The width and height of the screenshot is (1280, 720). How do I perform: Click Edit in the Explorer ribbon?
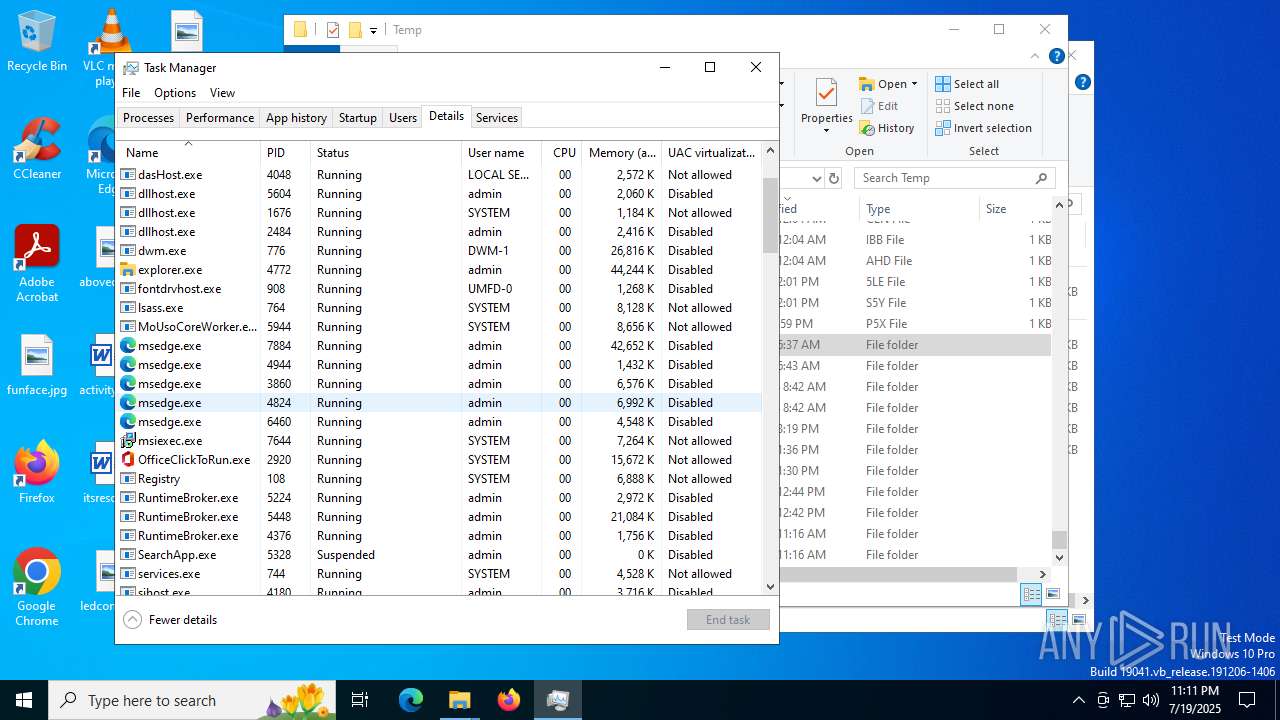[879, 106]
